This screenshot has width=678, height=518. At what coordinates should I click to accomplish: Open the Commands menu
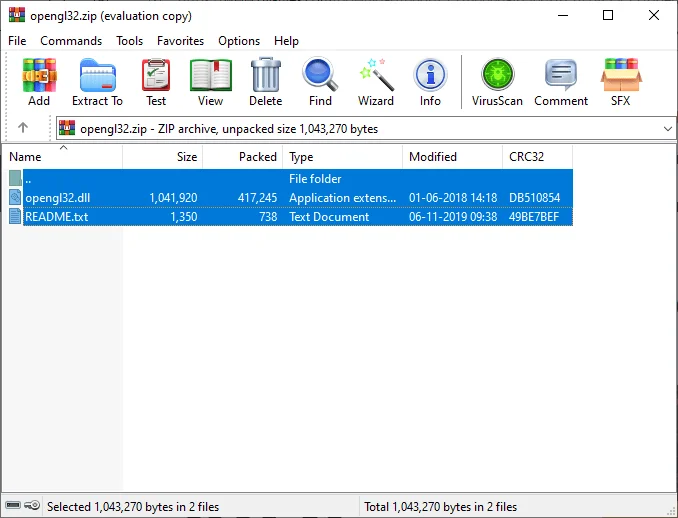click(71, 41)
